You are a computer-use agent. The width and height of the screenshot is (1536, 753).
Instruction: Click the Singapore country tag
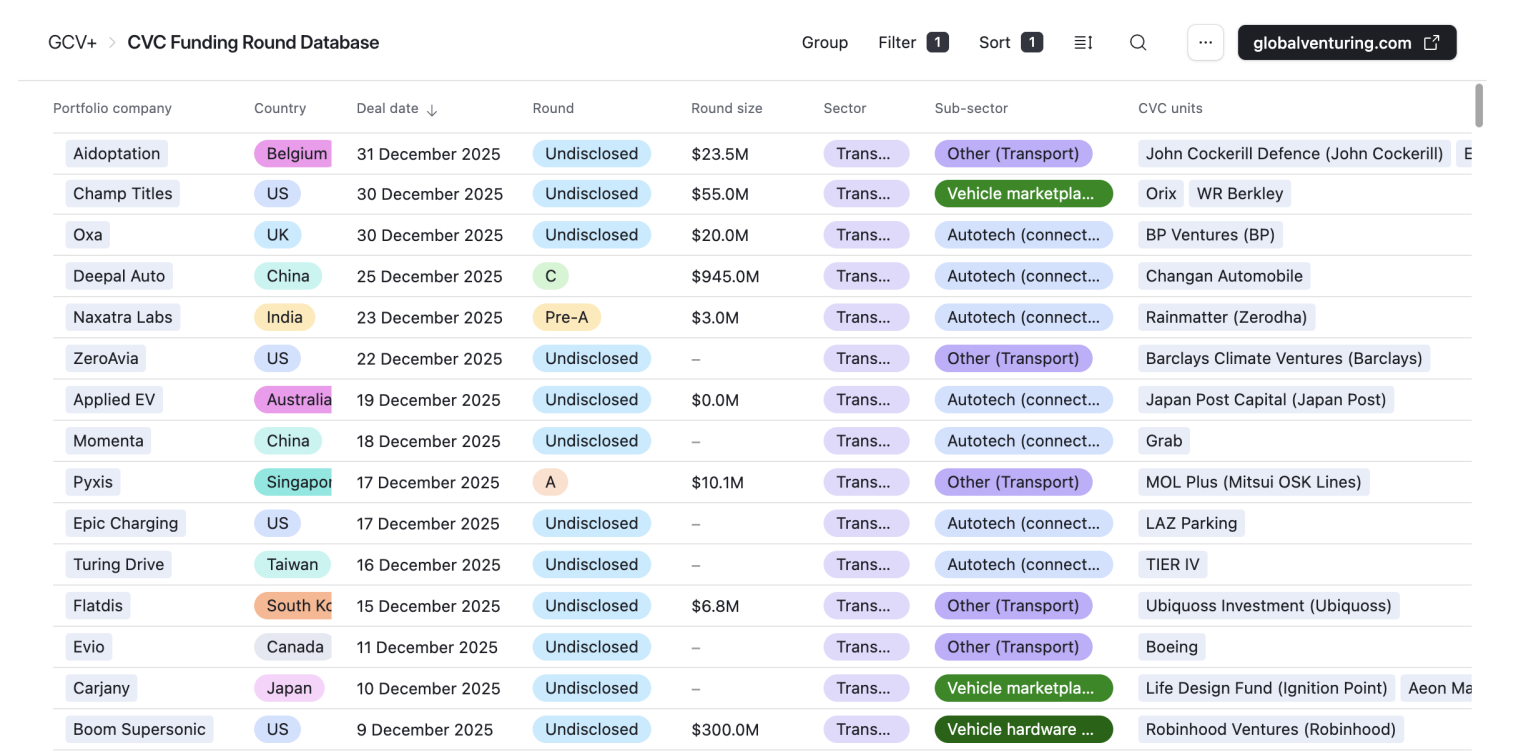293,482
